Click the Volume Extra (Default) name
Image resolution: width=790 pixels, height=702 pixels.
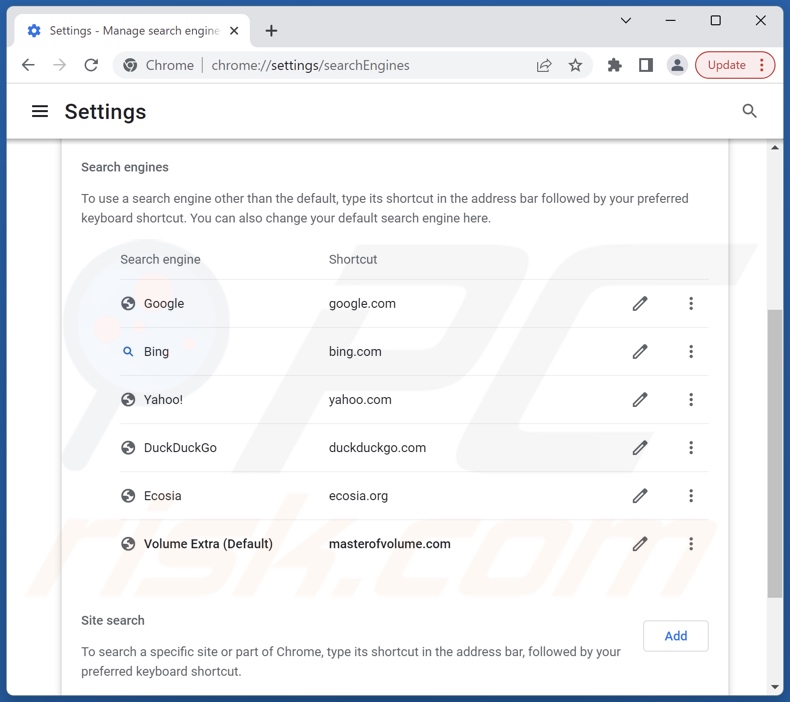[x=208, y=544]
